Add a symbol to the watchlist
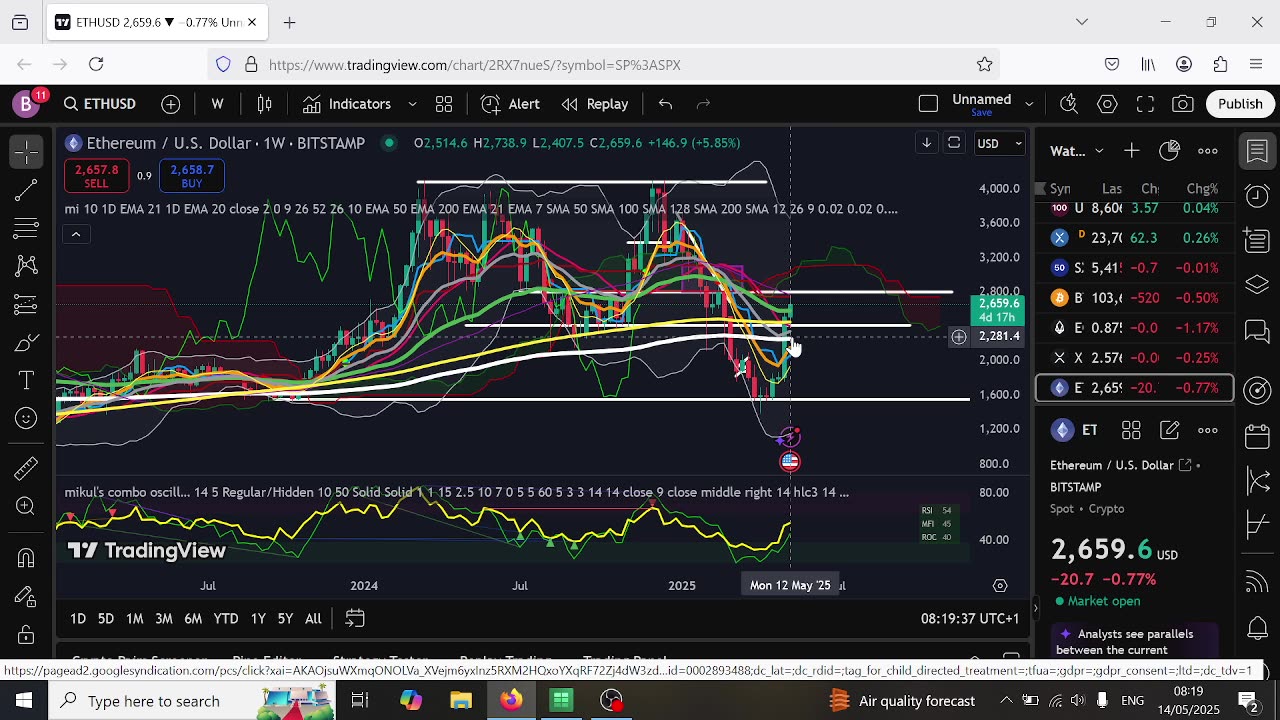This screenshot has height=720, width=1280. coord(1131,151)
